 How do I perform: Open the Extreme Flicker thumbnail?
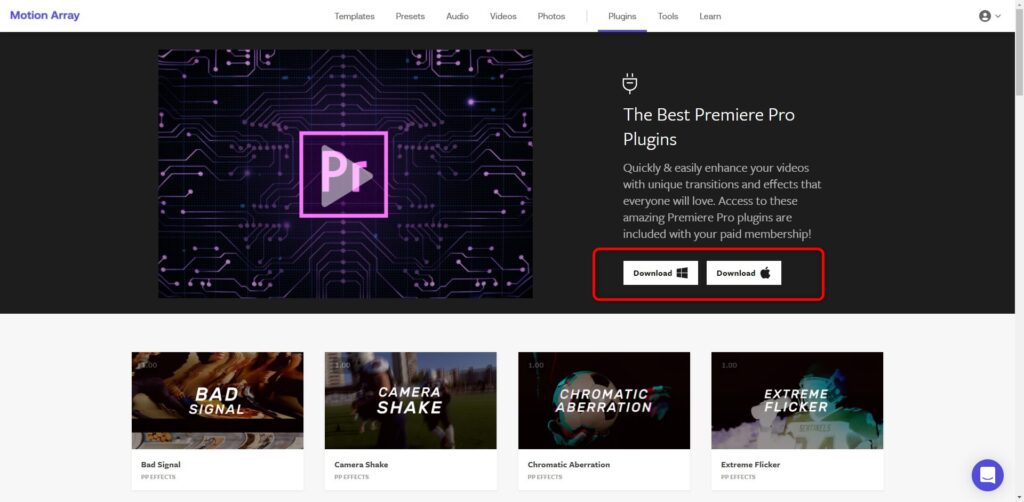click(x=797, y=400)
